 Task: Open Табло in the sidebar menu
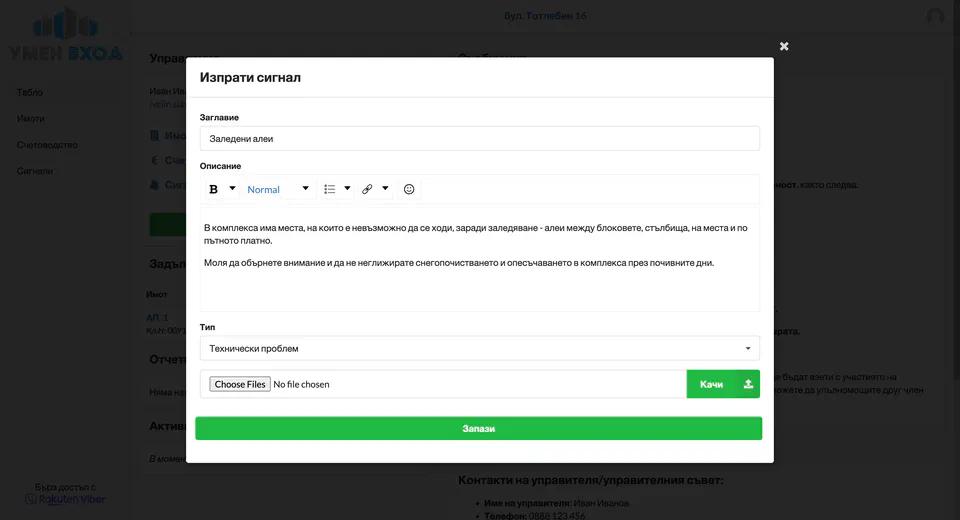click(x=30, y=93)
